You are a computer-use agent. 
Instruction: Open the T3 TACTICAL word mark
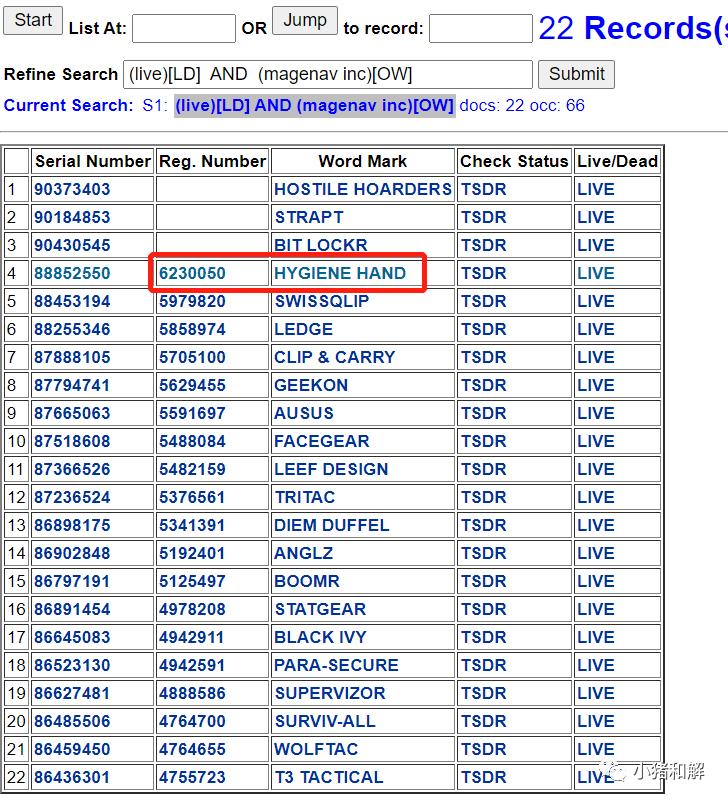[x=329, y=777]
